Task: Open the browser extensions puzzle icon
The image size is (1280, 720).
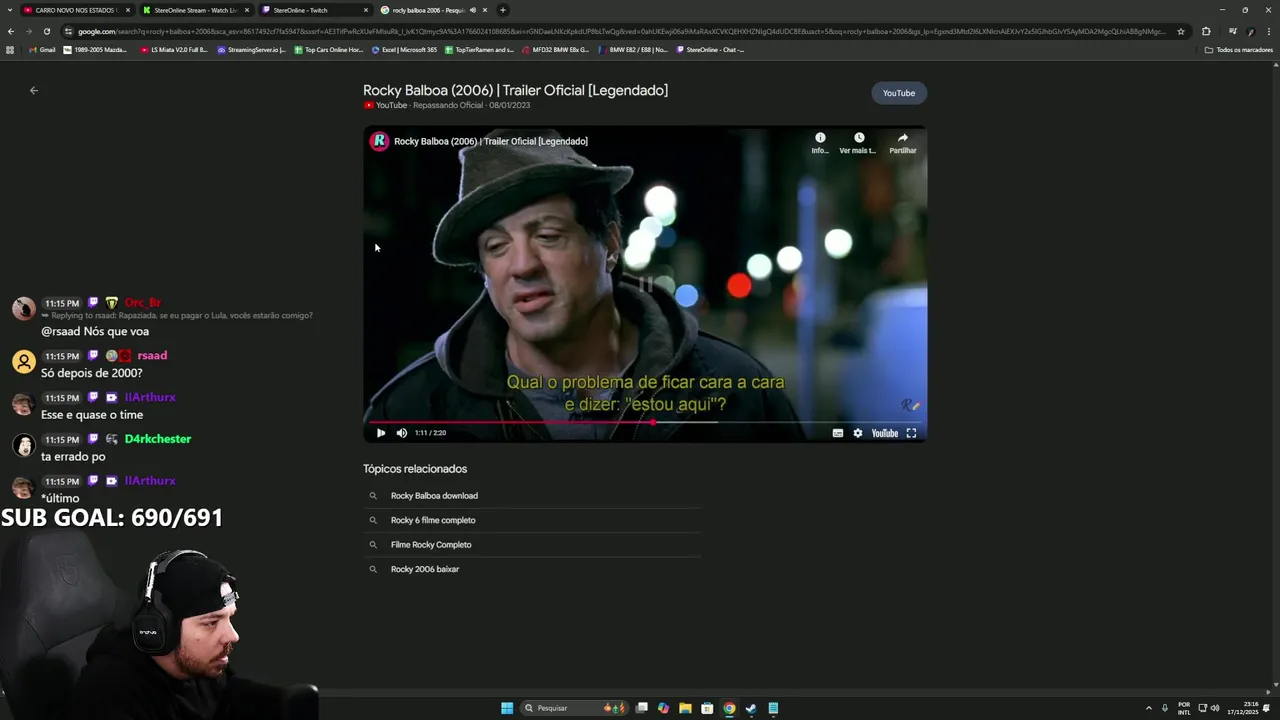Action: [x=1206, y=31]
